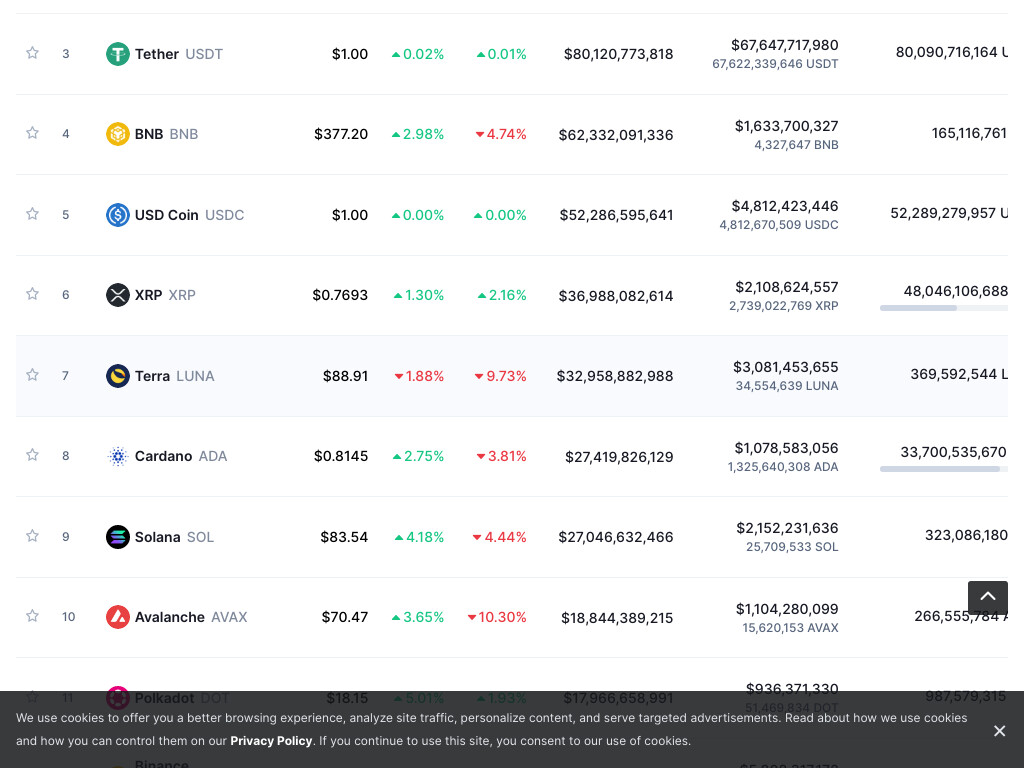Click the Tether coin logo
Viewport: 1024px width, 768px height.
[x=118, y=54]
